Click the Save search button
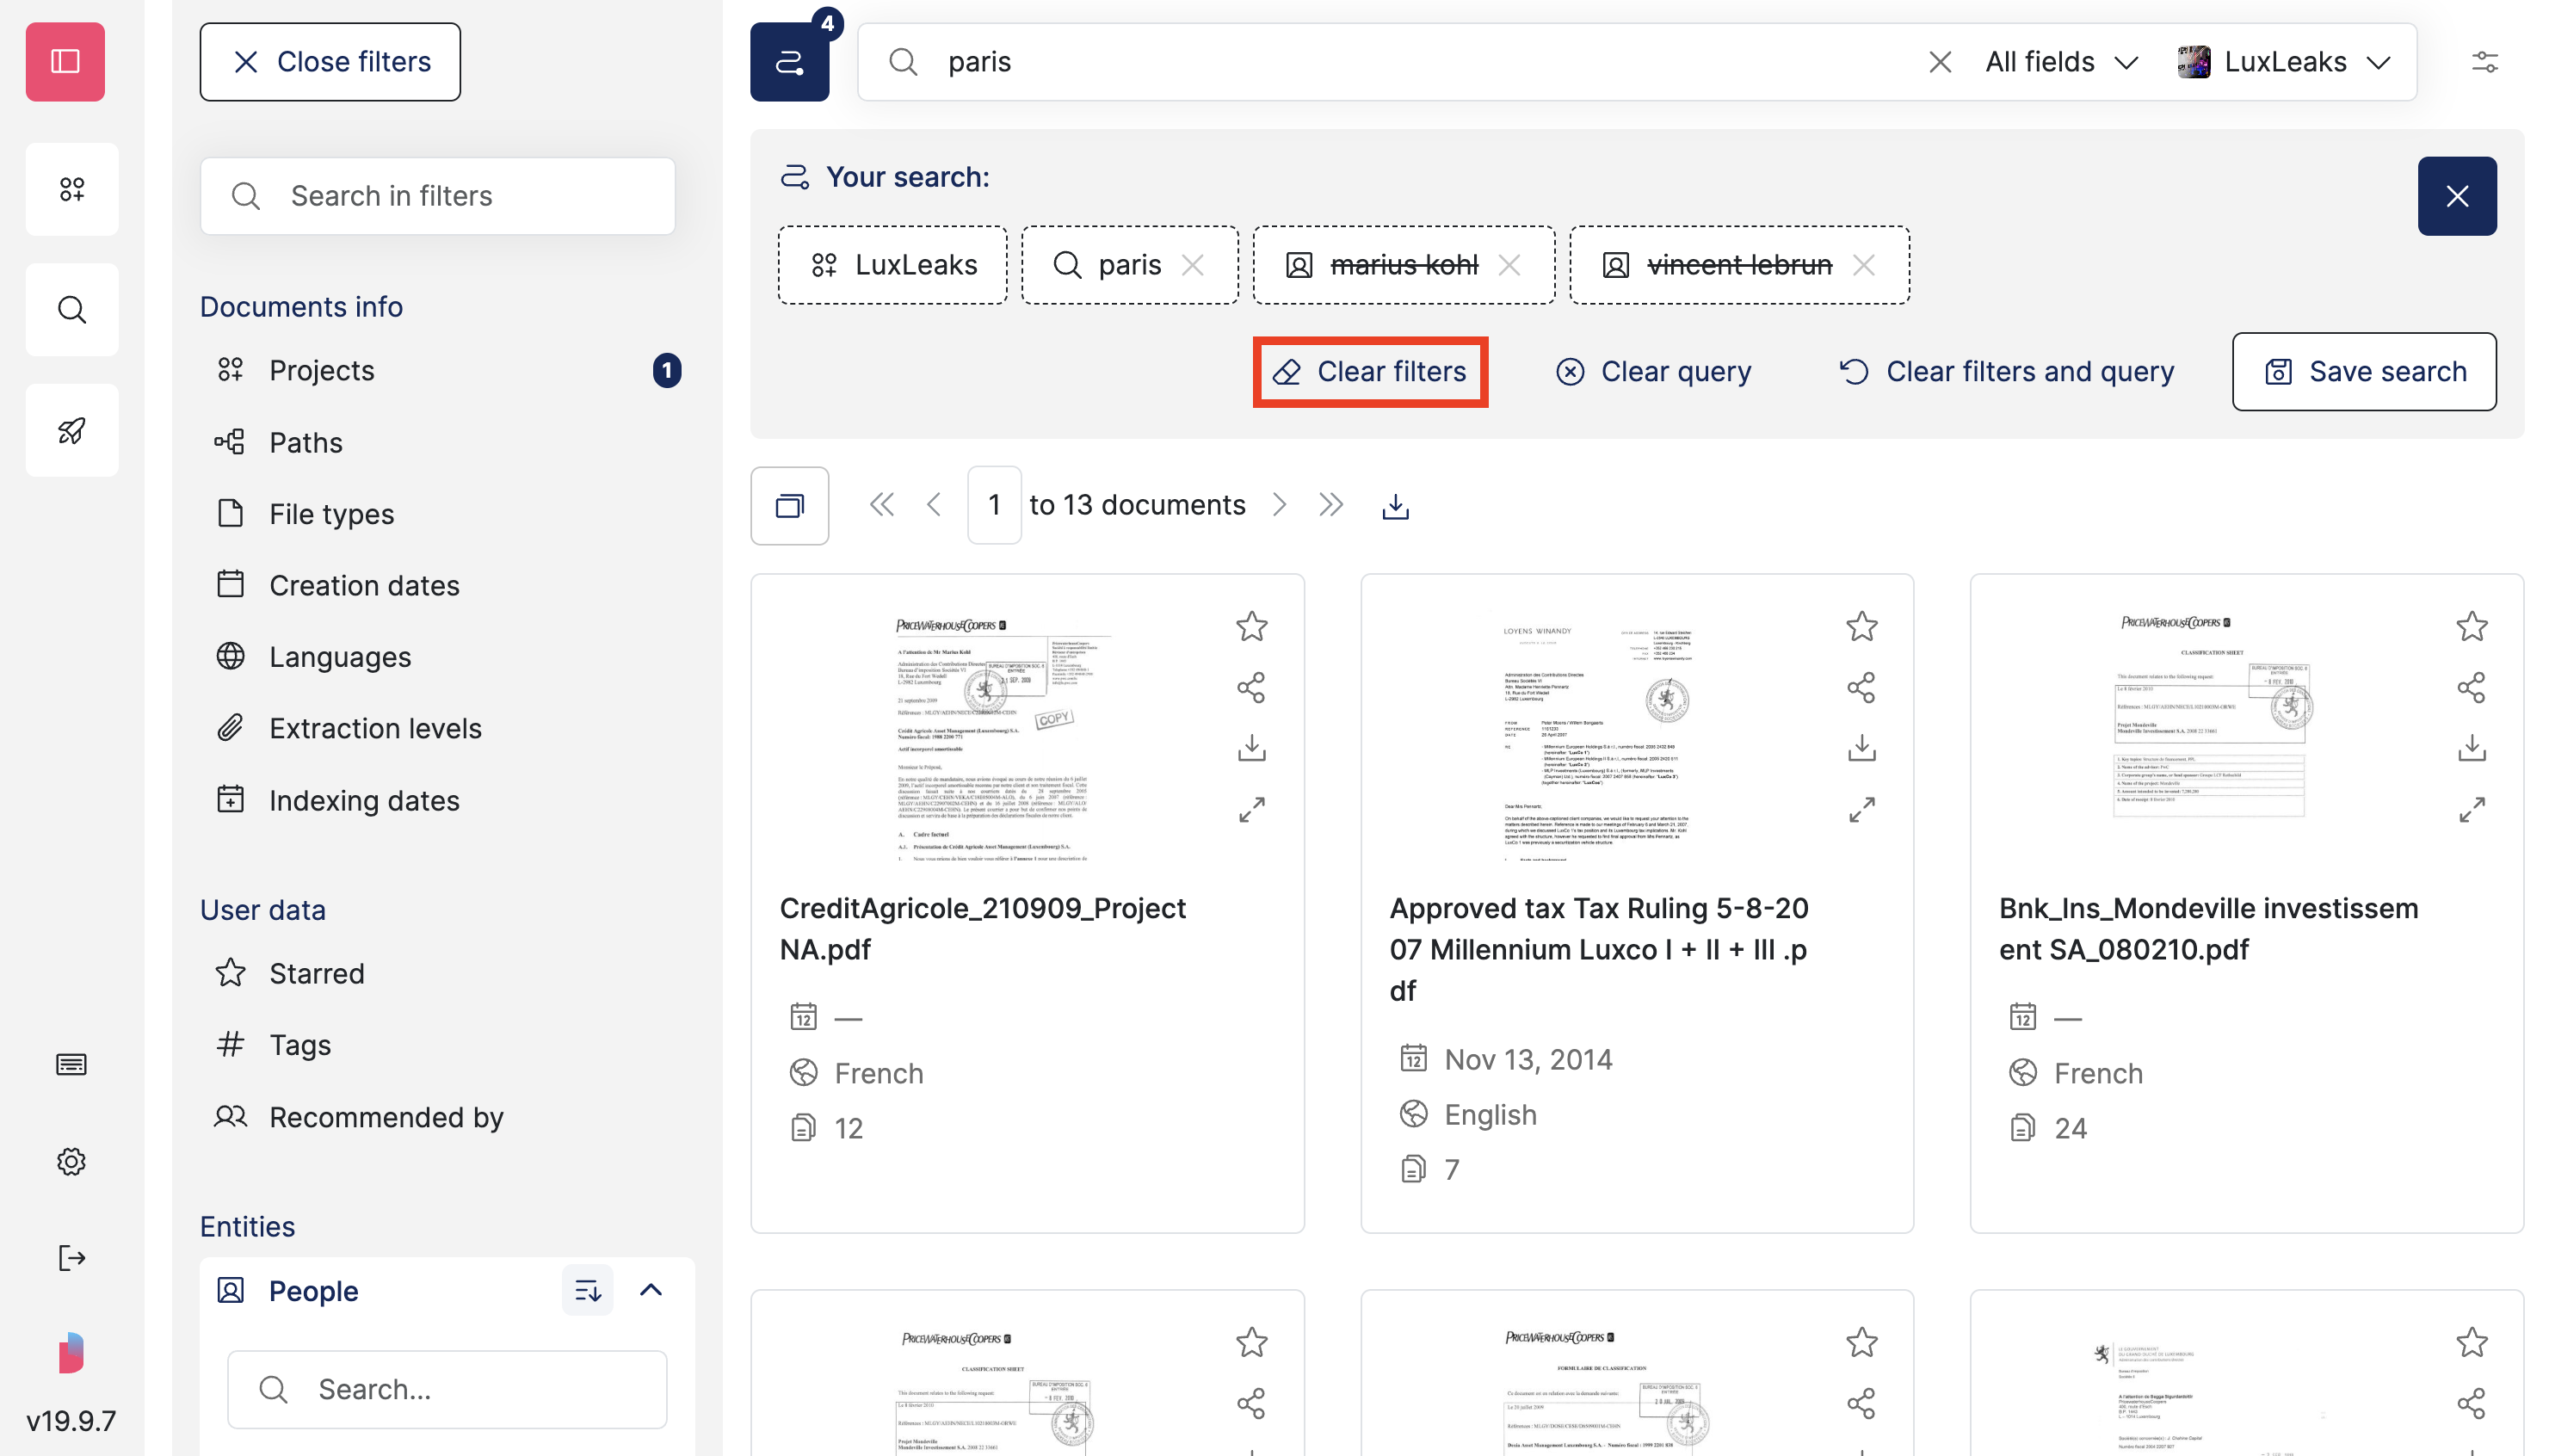 pos(2364,371)
